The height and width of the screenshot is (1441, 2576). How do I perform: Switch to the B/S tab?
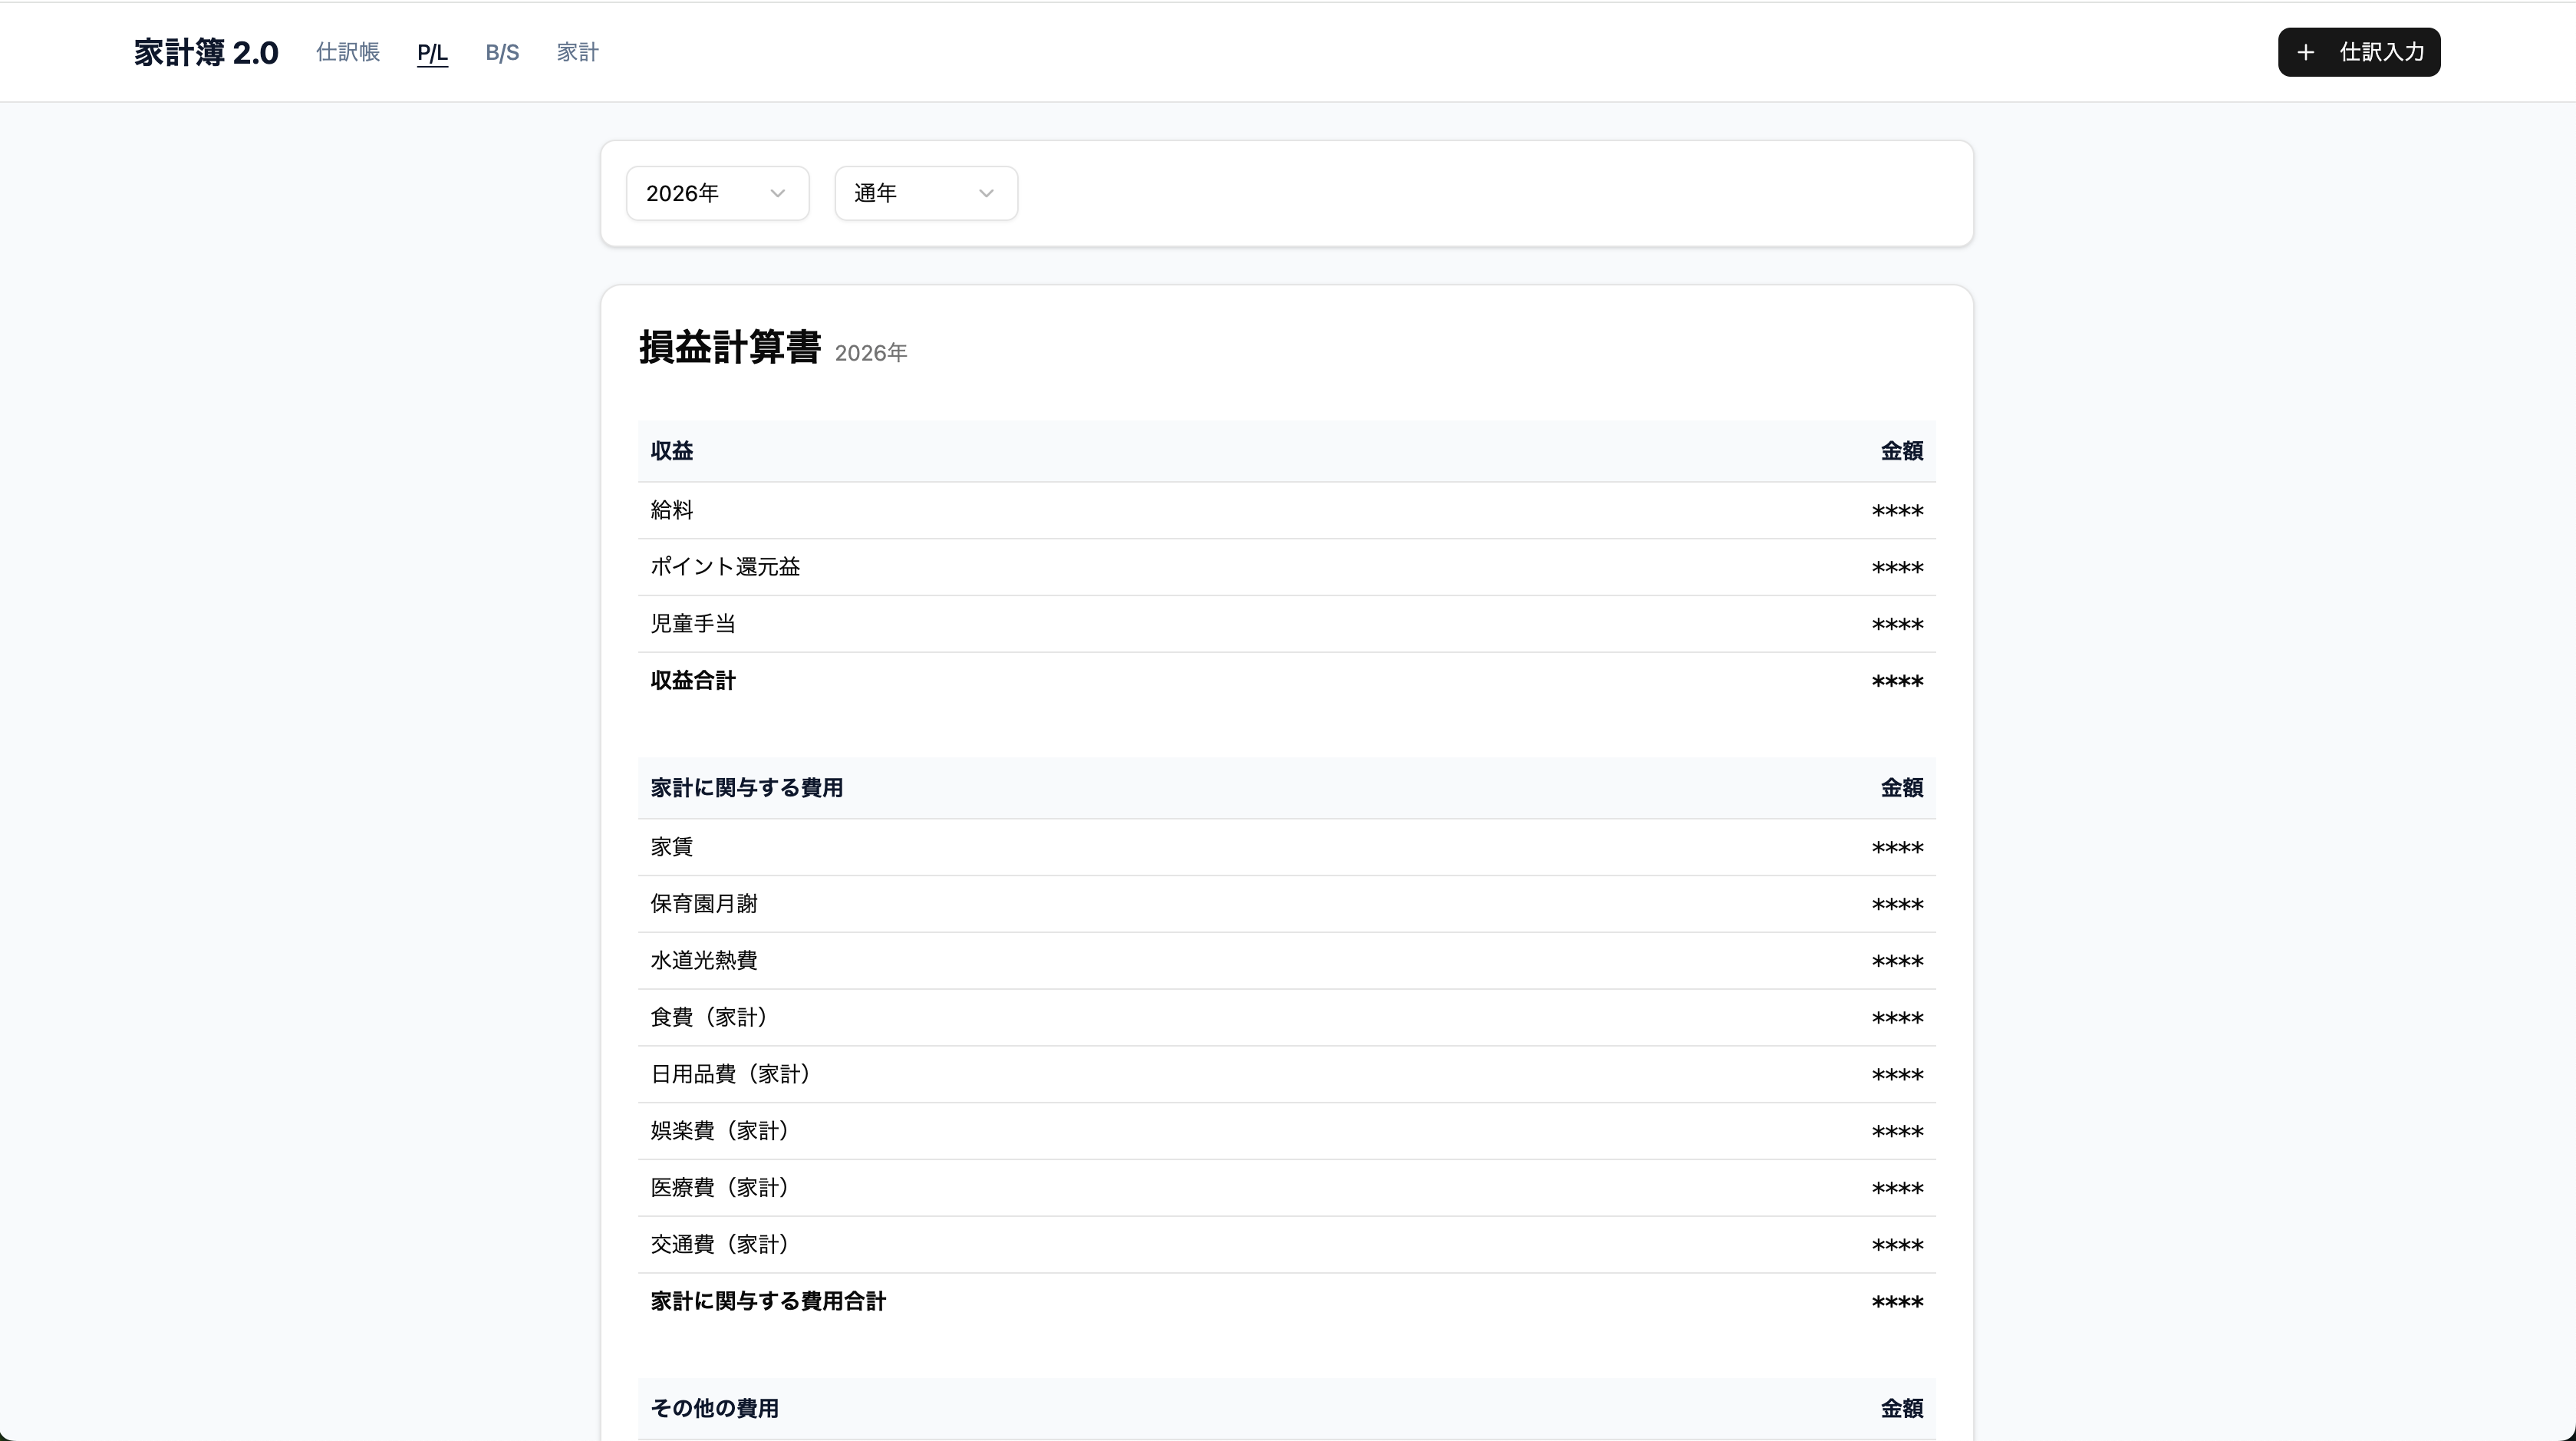tap(502, 52)
